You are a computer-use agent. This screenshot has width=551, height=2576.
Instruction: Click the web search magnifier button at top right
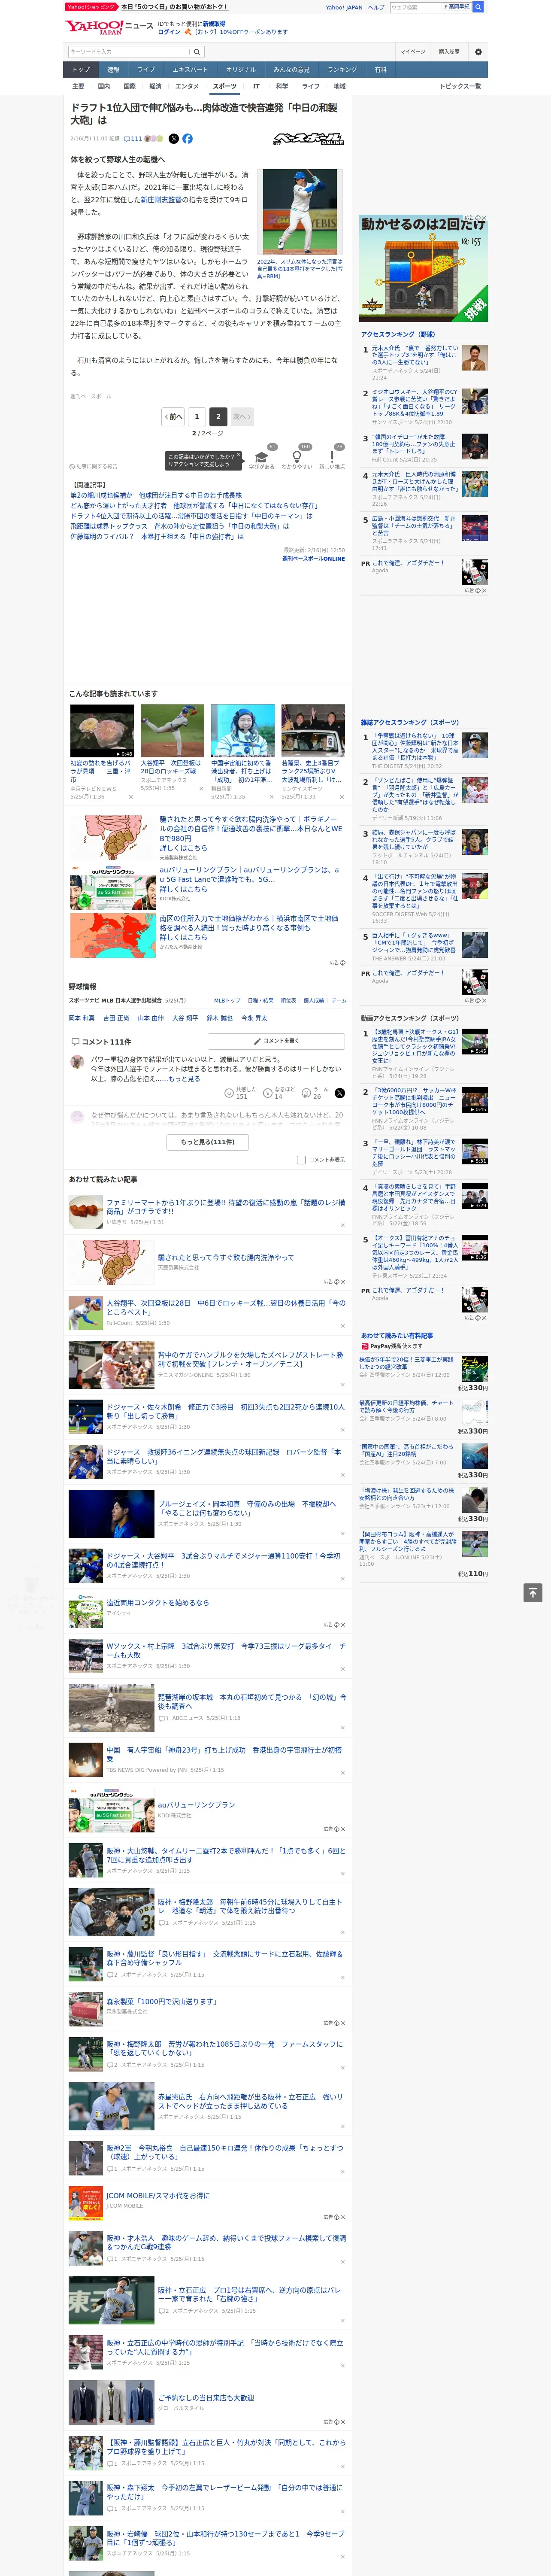478,7
